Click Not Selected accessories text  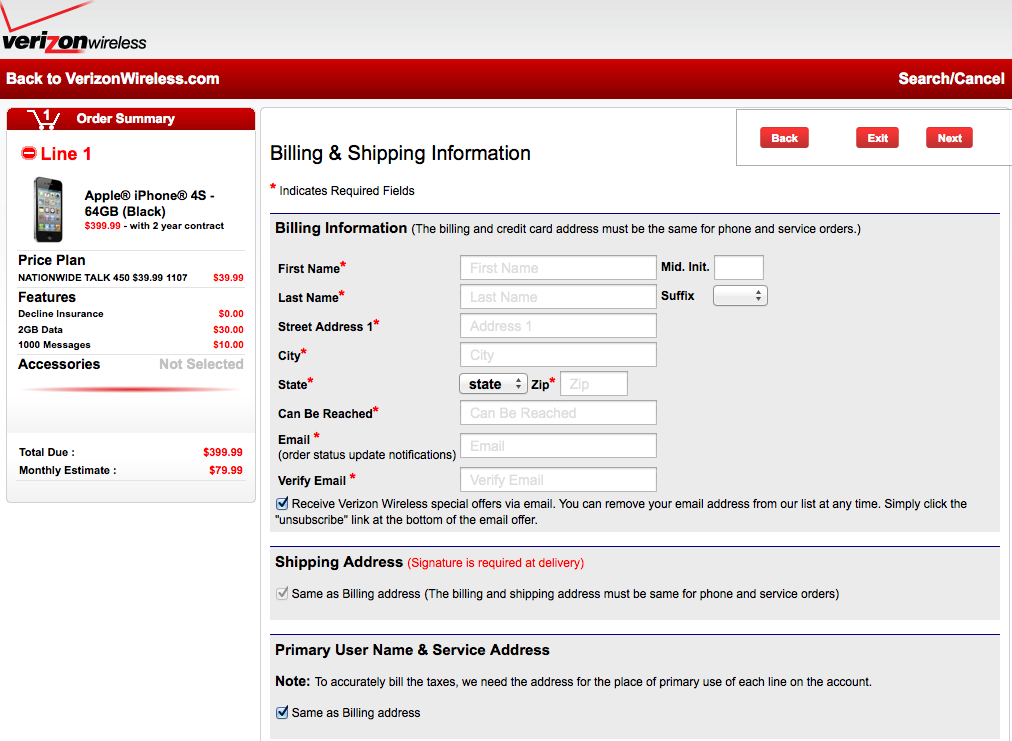pyautogui.click(x=201, y=364)
